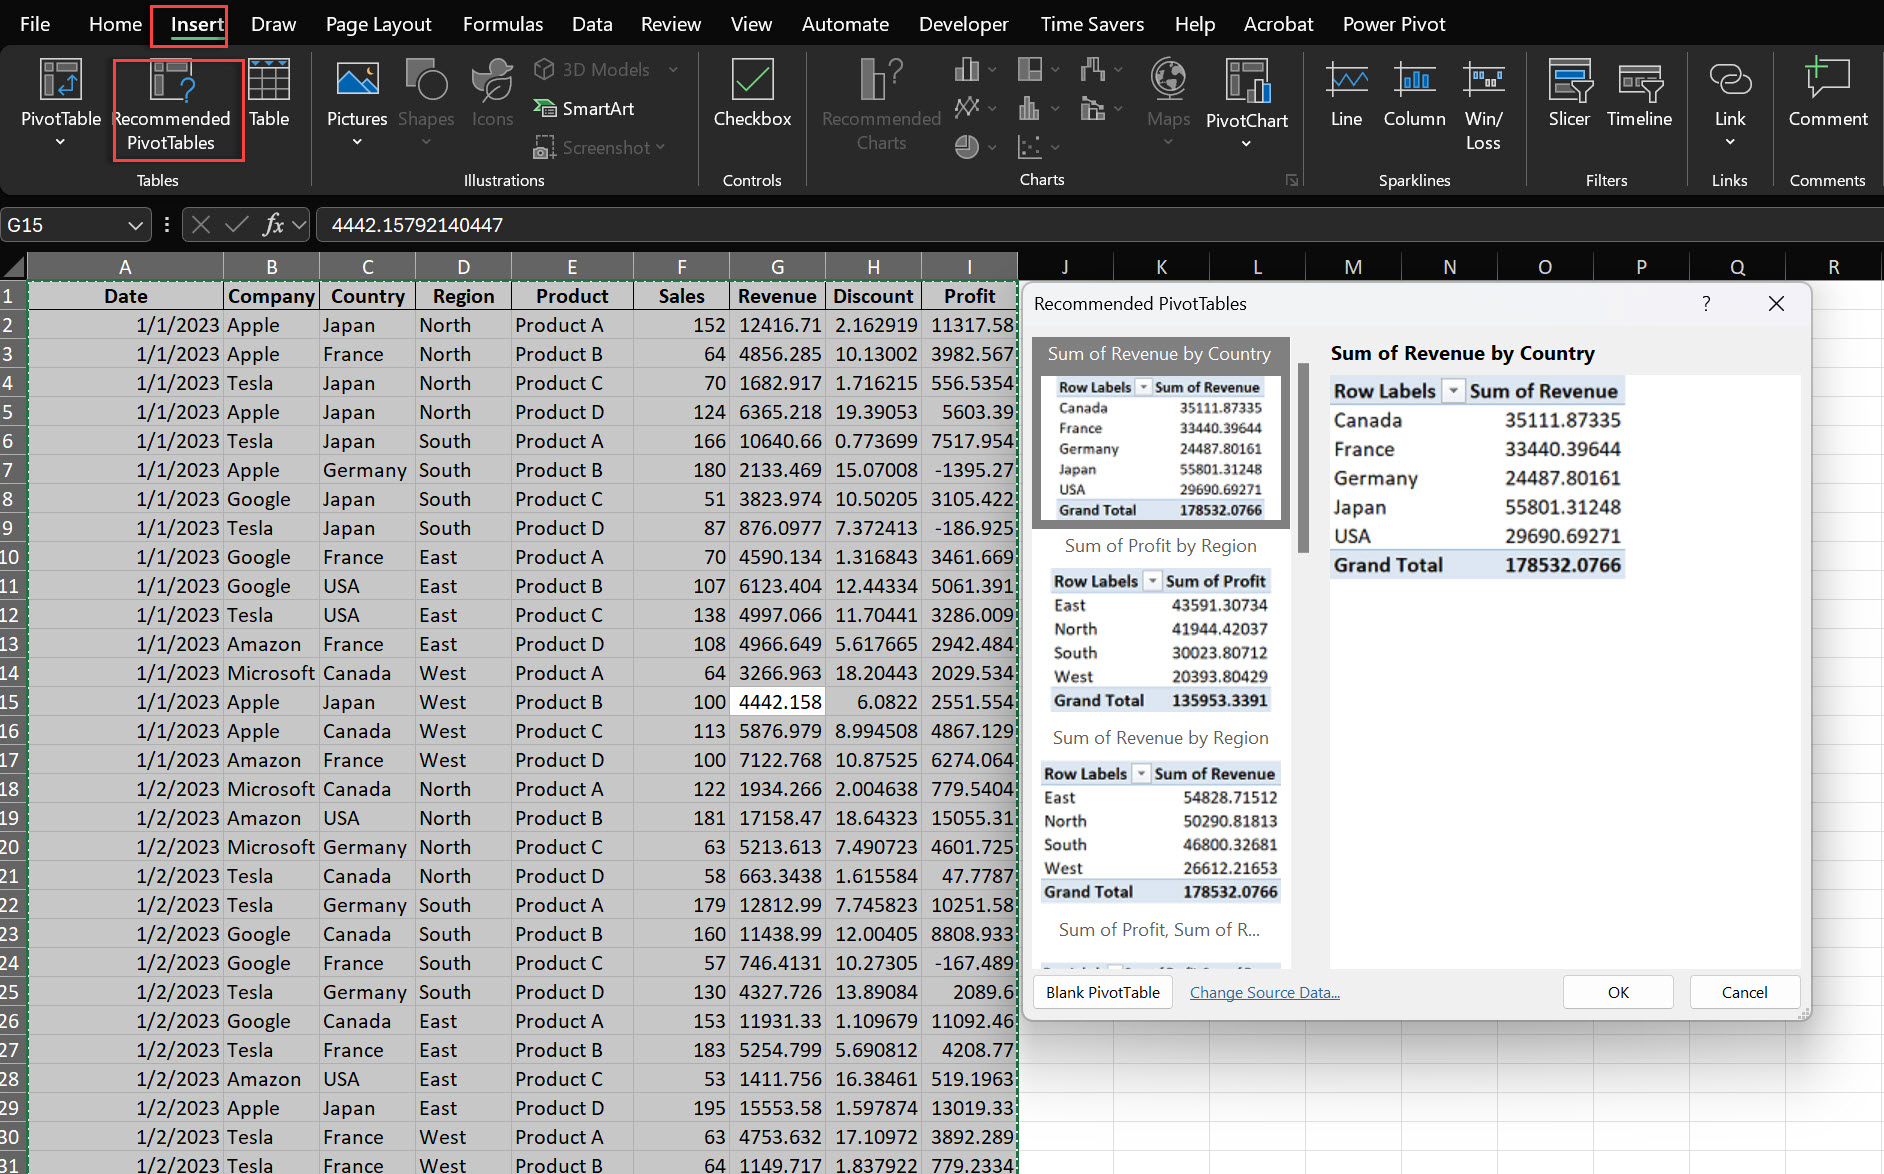The image size is (1884, 1174).
Task: Switch to the Power Pivot tab
Action: [x=1394, y=24]
